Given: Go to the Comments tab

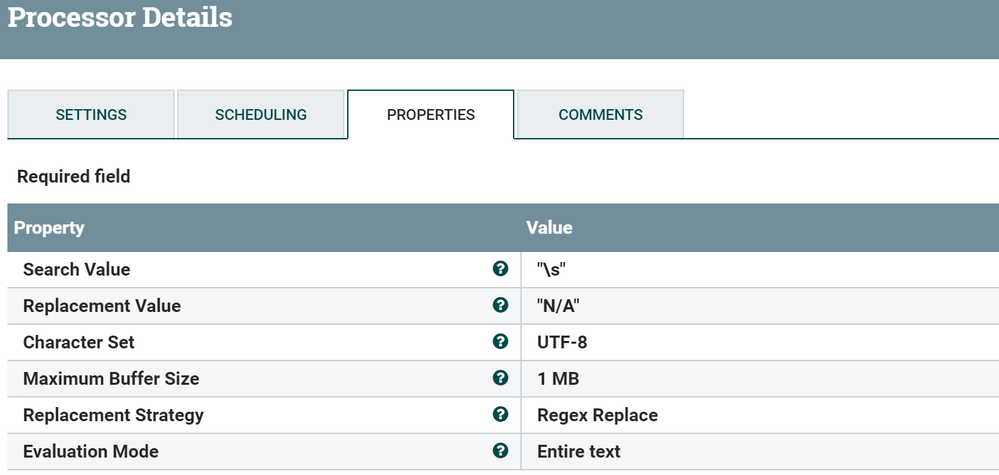Looking at the screenshot, I should (600, 115).
